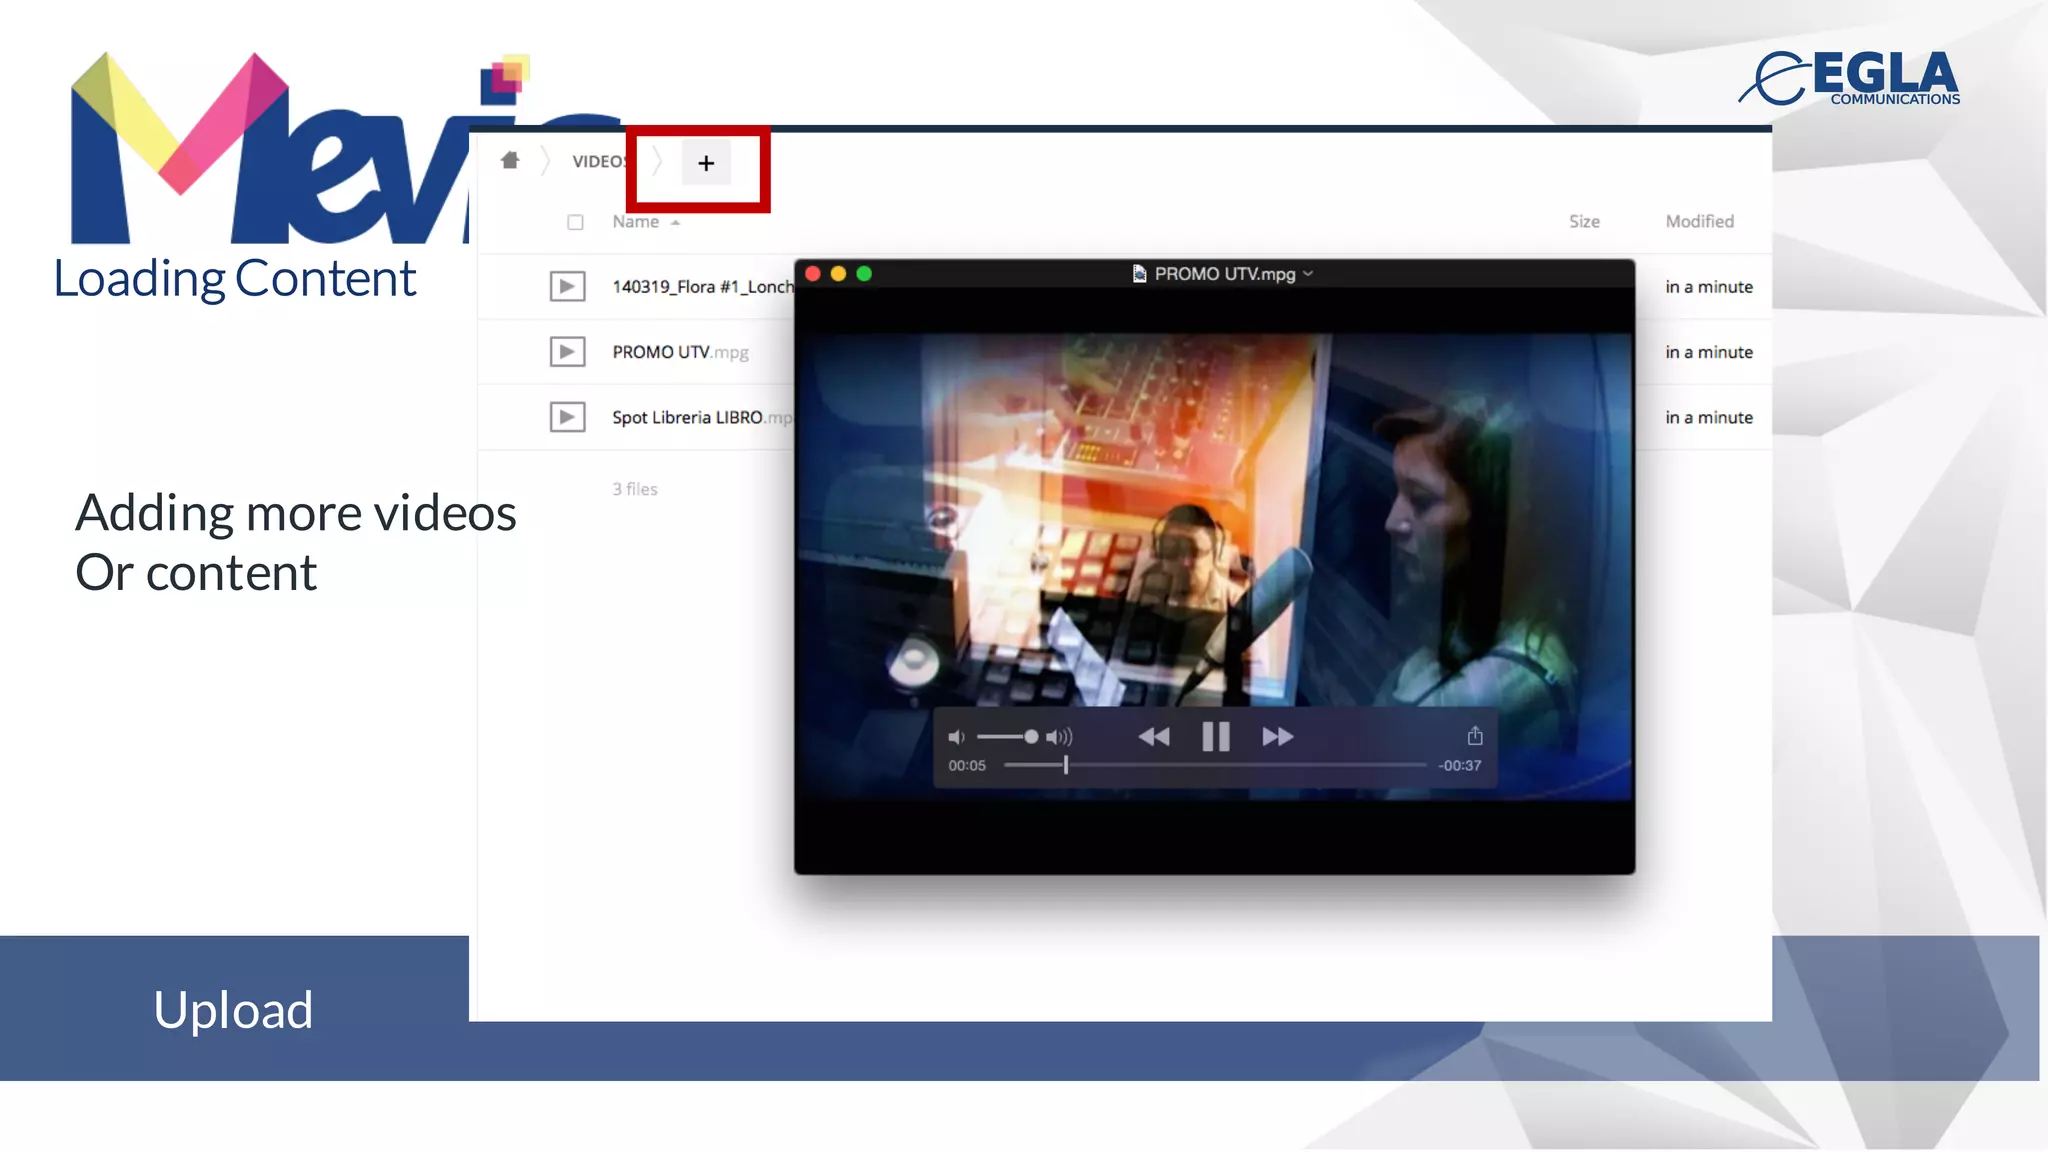This screenshot has height=1152, width=2048.
Task: Click play icon beside Spot Libreria LIBRO
Action: 567,417
